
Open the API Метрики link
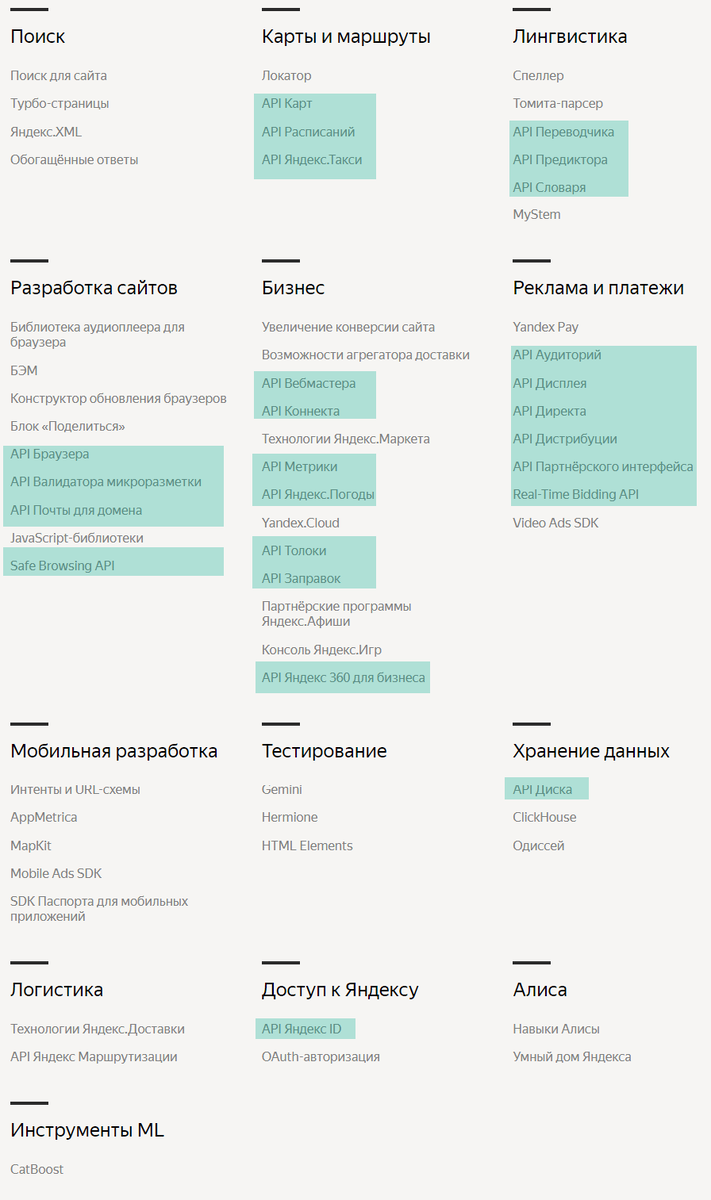(x=299, y=467)
